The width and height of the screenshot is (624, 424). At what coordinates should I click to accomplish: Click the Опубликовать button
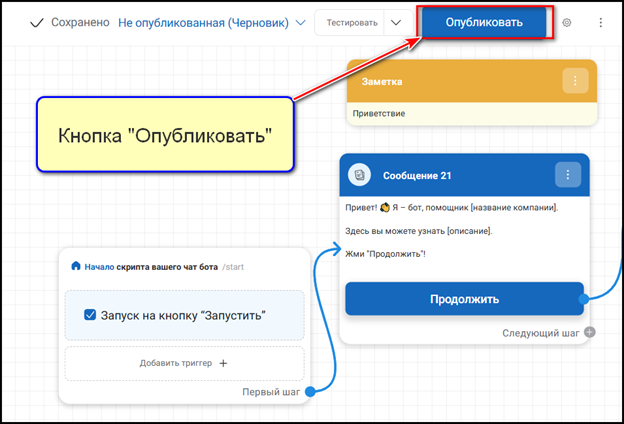click(484, 22)
